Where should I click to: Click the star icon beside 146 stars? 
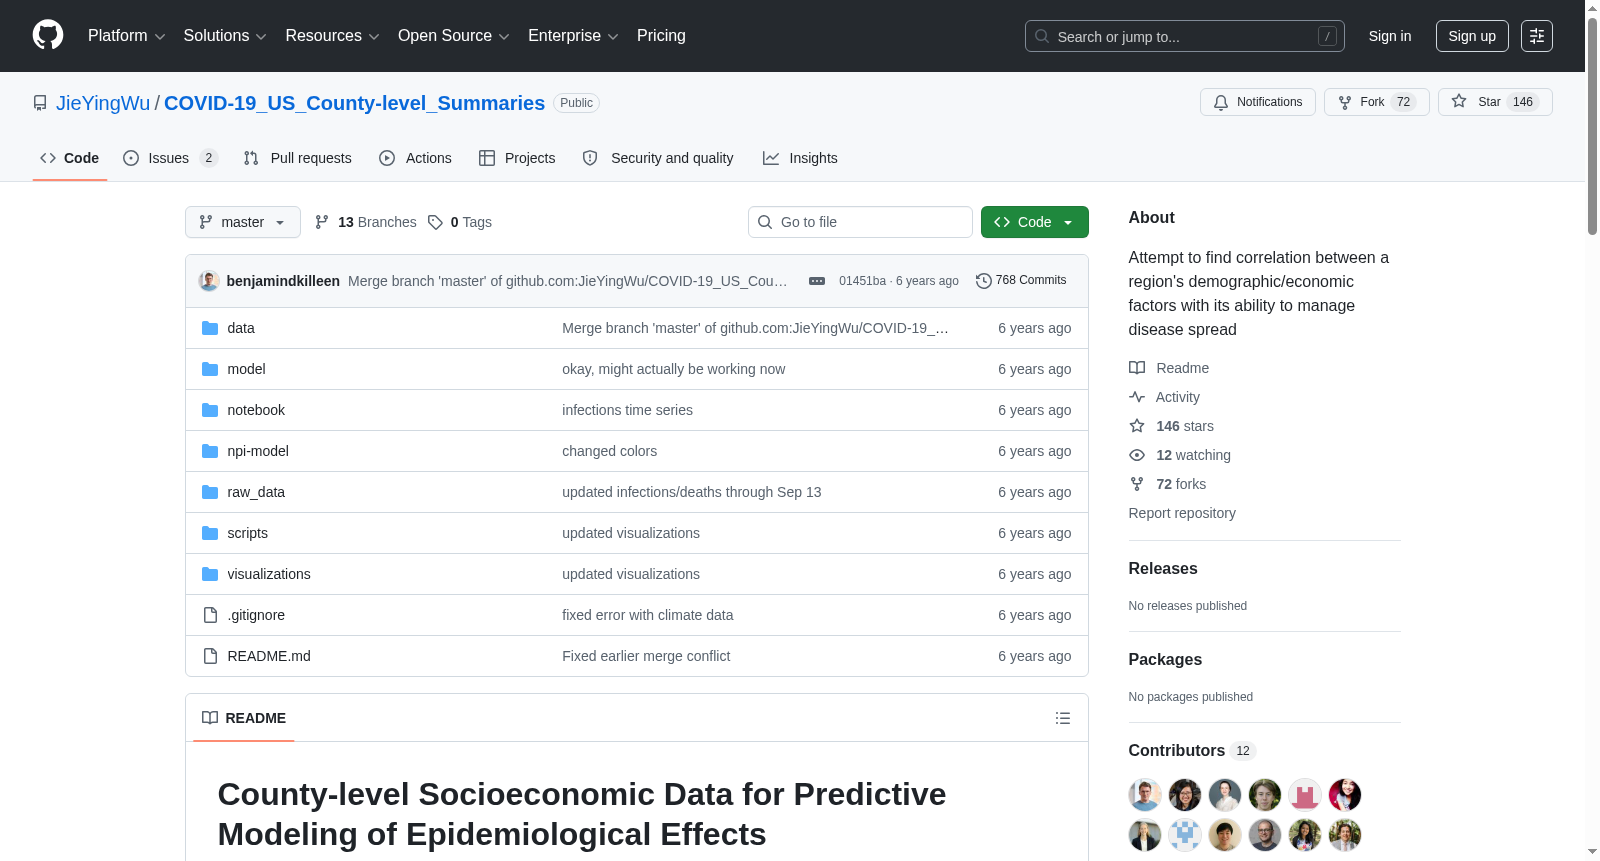point(1137,426)
